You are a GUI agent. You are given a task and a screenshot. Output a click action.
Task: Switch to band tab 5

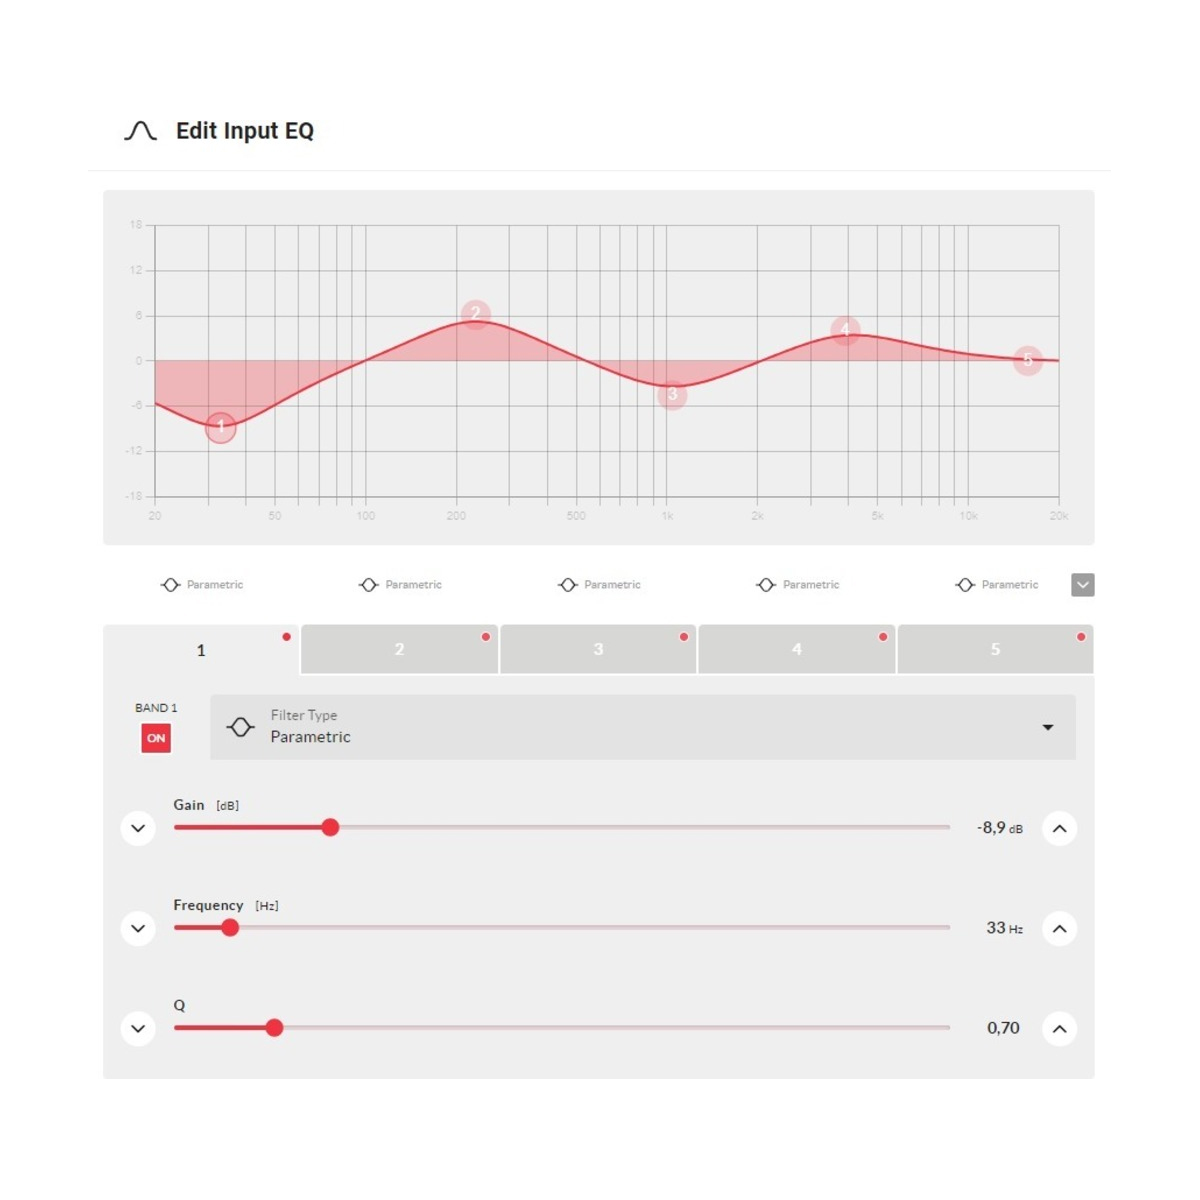point(995,649)
